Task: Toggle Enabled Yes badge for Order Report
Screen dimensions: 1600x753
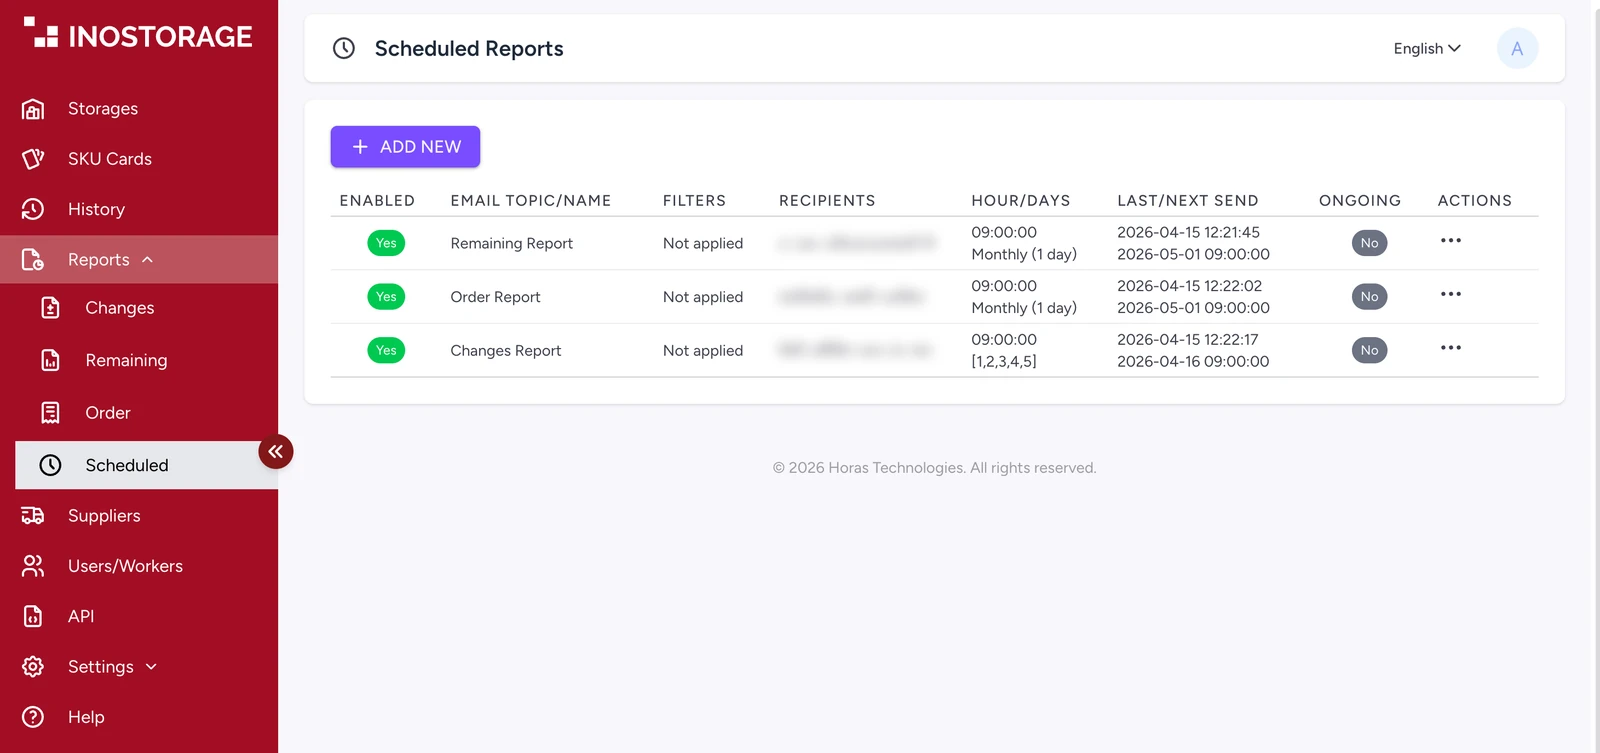Action: [x=386, y=296]
